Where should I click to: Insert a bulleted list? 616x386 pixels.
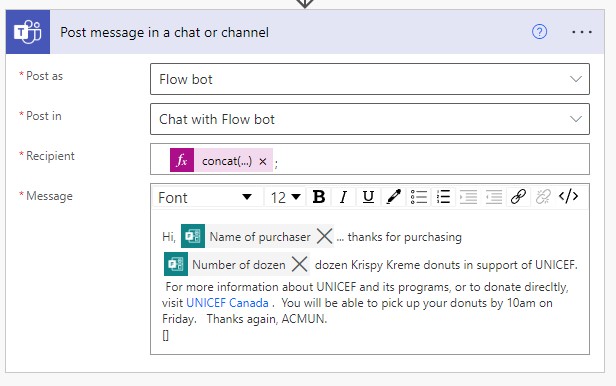pyautogui.click(x=418, y=197)
